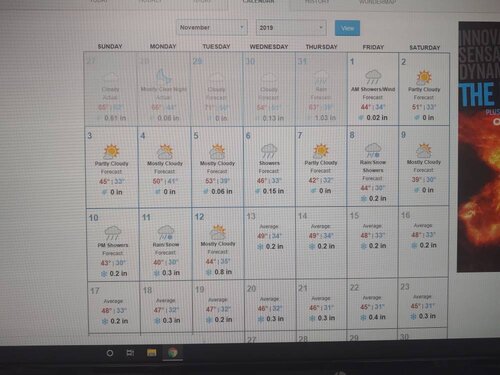Click the 0.61 in value on October 27
This screenshot has width=500, height=375.
(115, 118)
